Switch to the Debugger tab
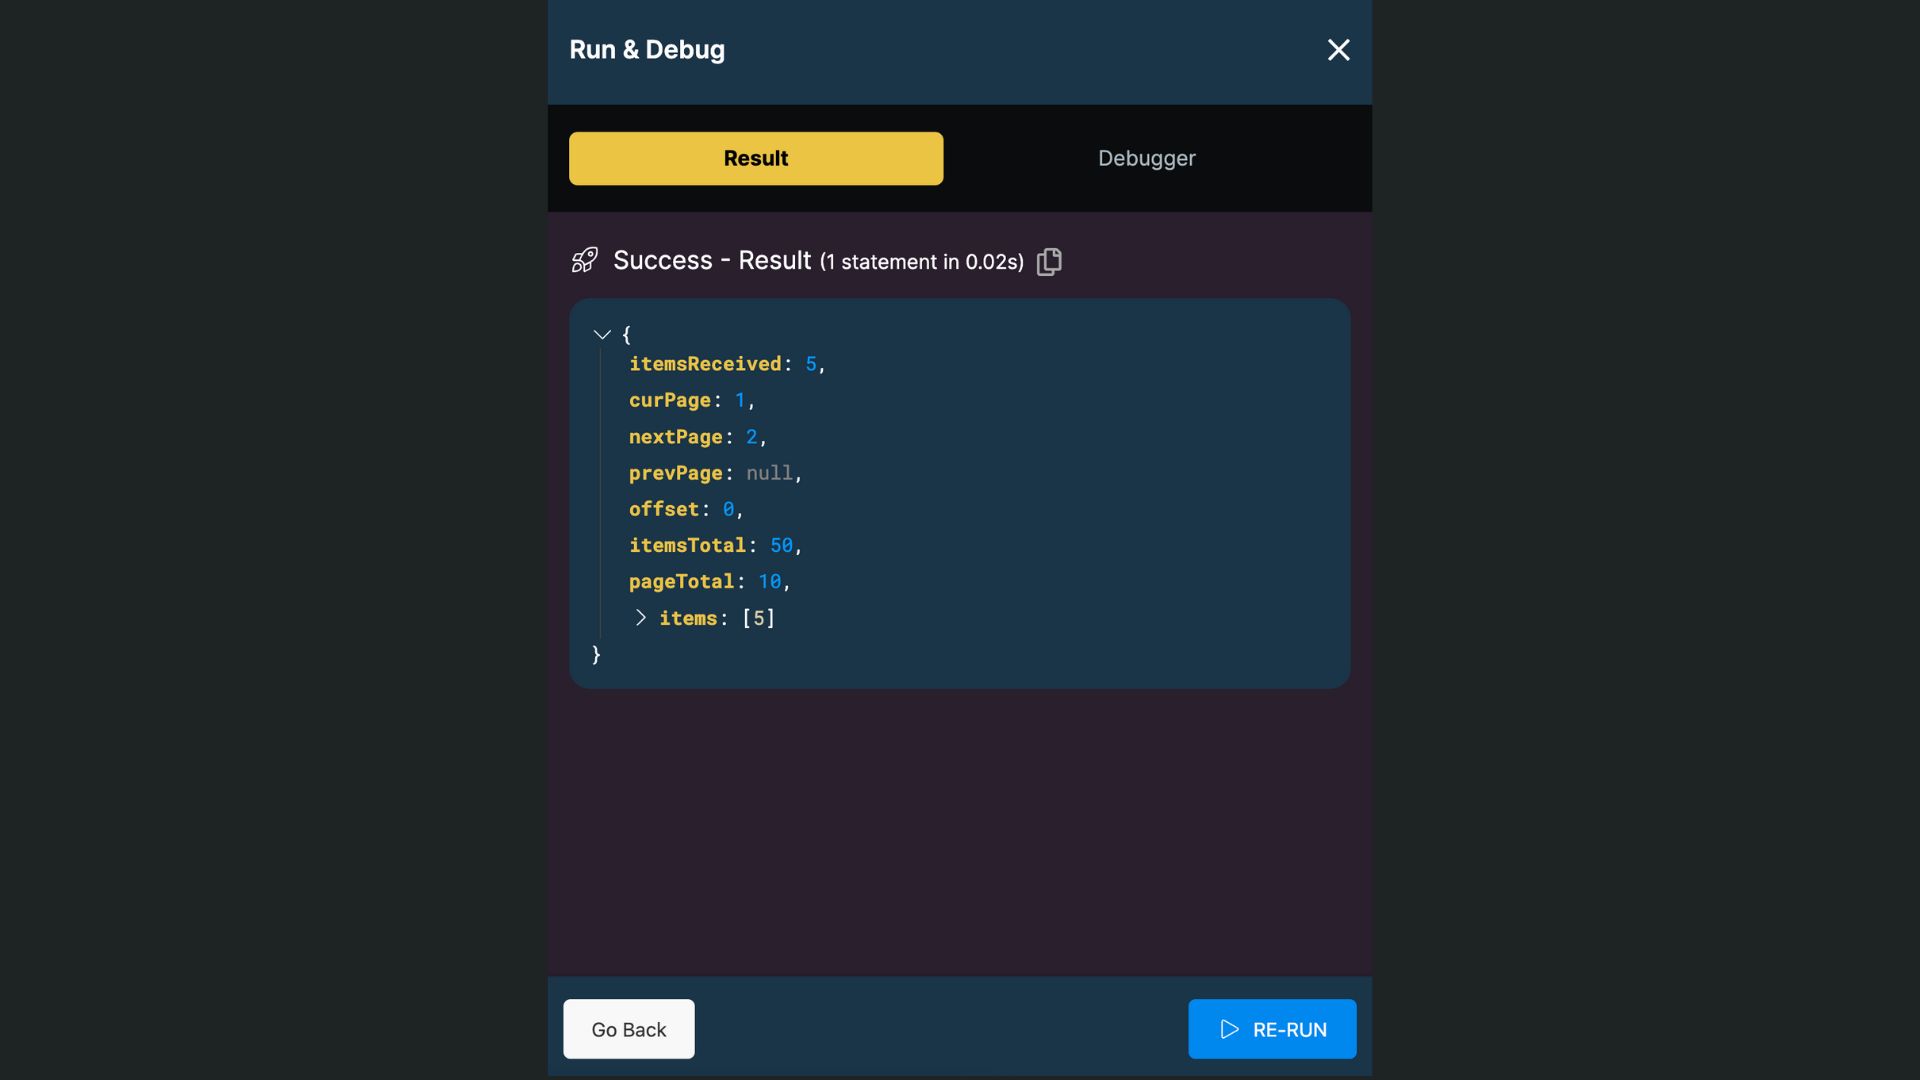This screenshot has height=1080, width=1920. pyautogui.click(x=1146, y=158)
